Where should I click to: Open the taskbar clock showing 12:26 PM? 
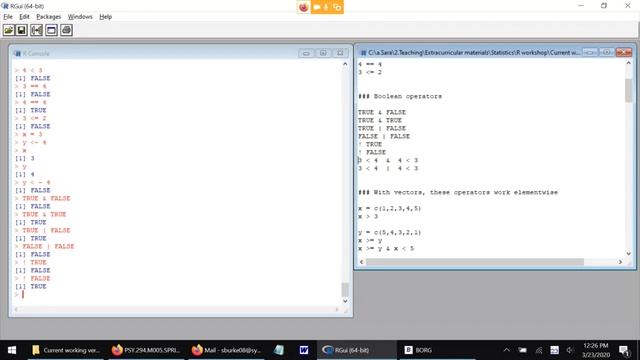tap(596, 350)
